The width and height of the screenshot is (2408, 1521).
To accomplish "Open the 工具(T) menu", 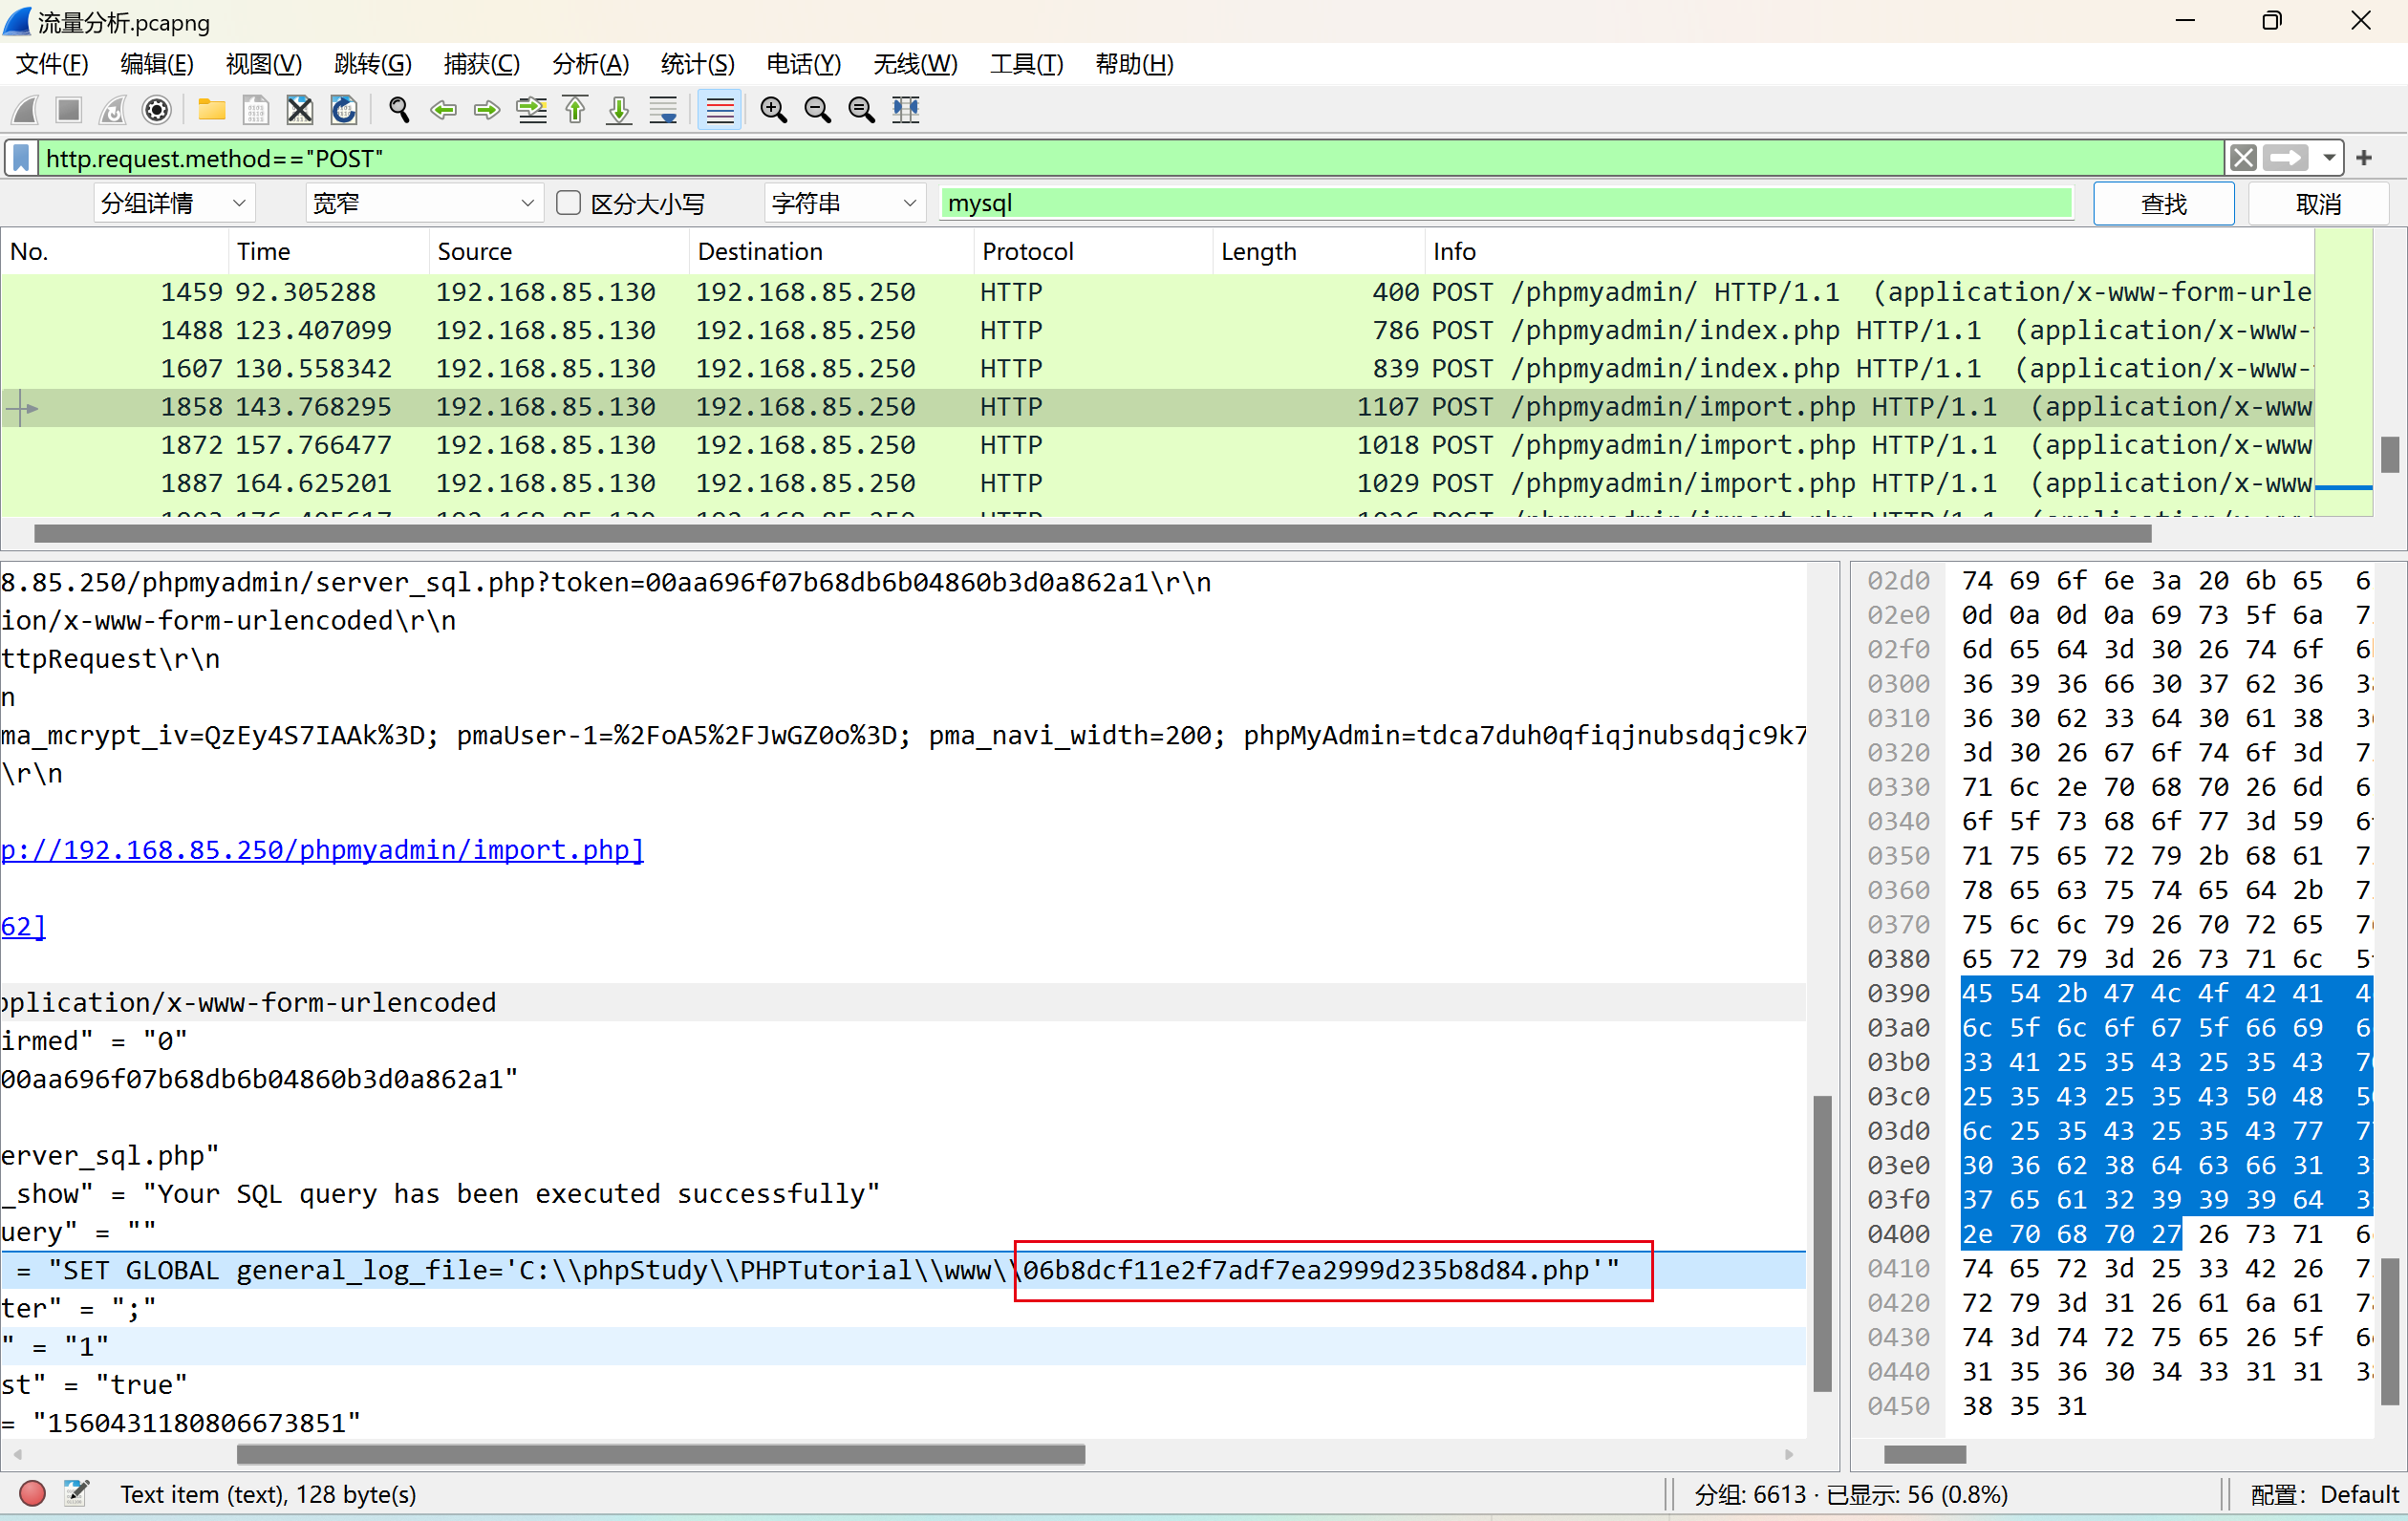I will (x=1027, y=64).
